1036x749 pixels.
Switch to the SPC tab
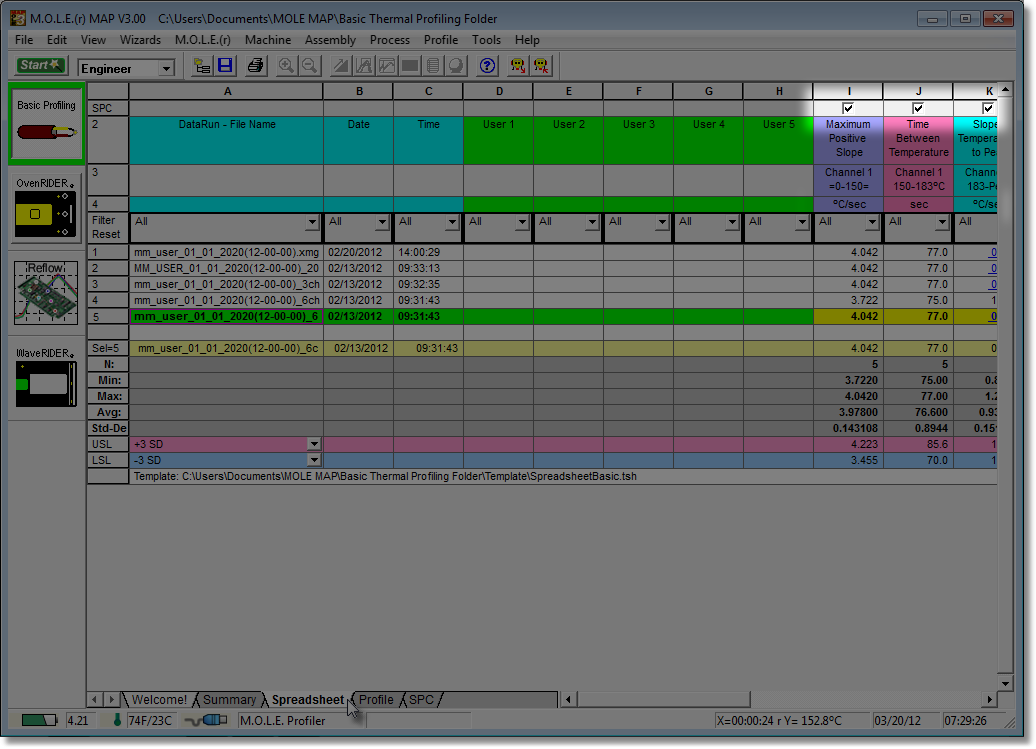pos(422,699)
